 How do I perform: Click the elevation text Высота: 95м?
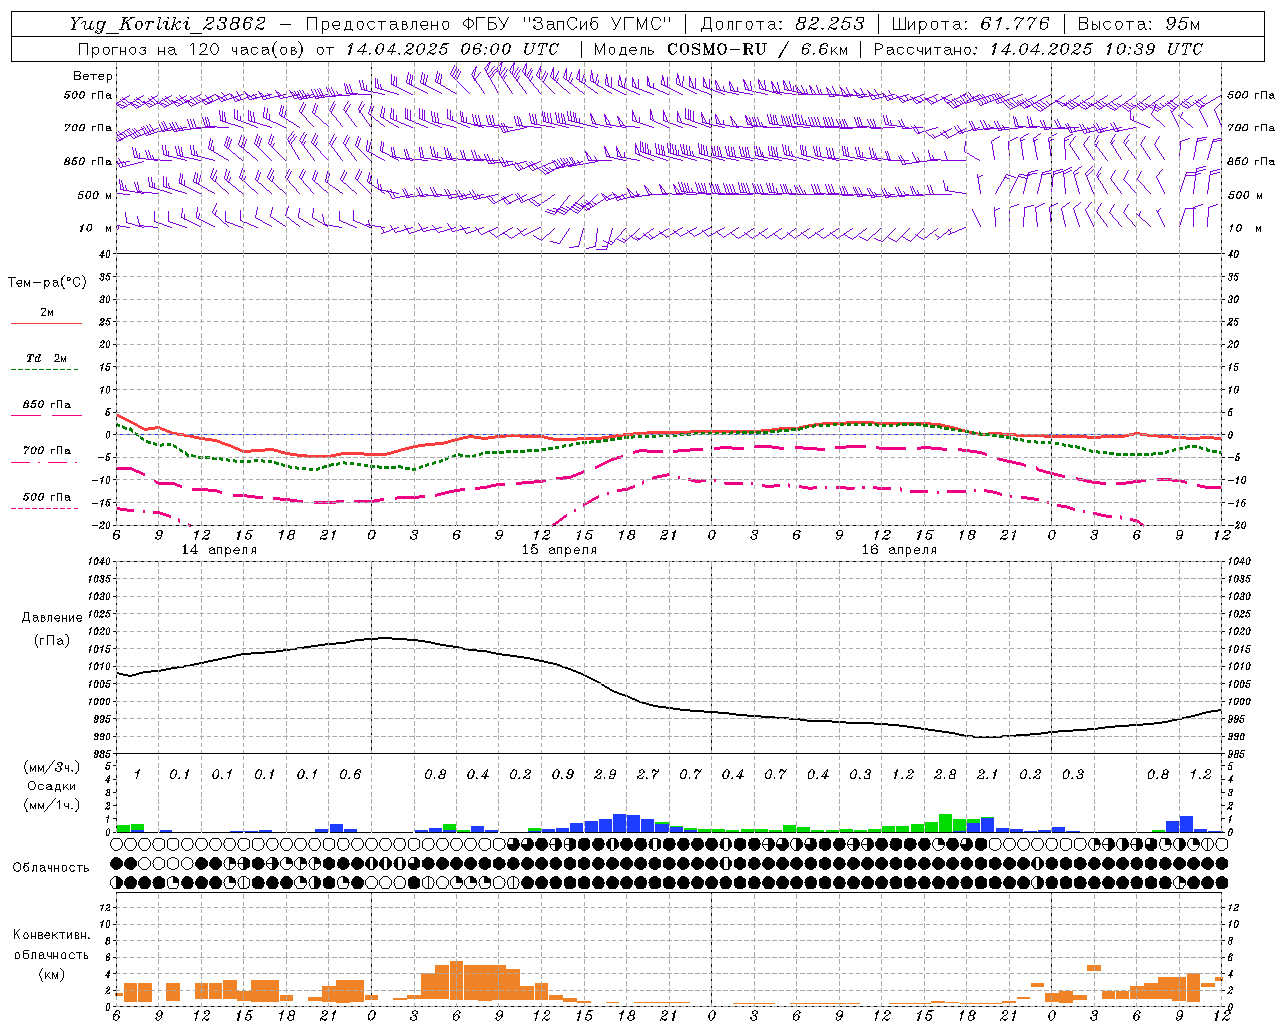1139,24
